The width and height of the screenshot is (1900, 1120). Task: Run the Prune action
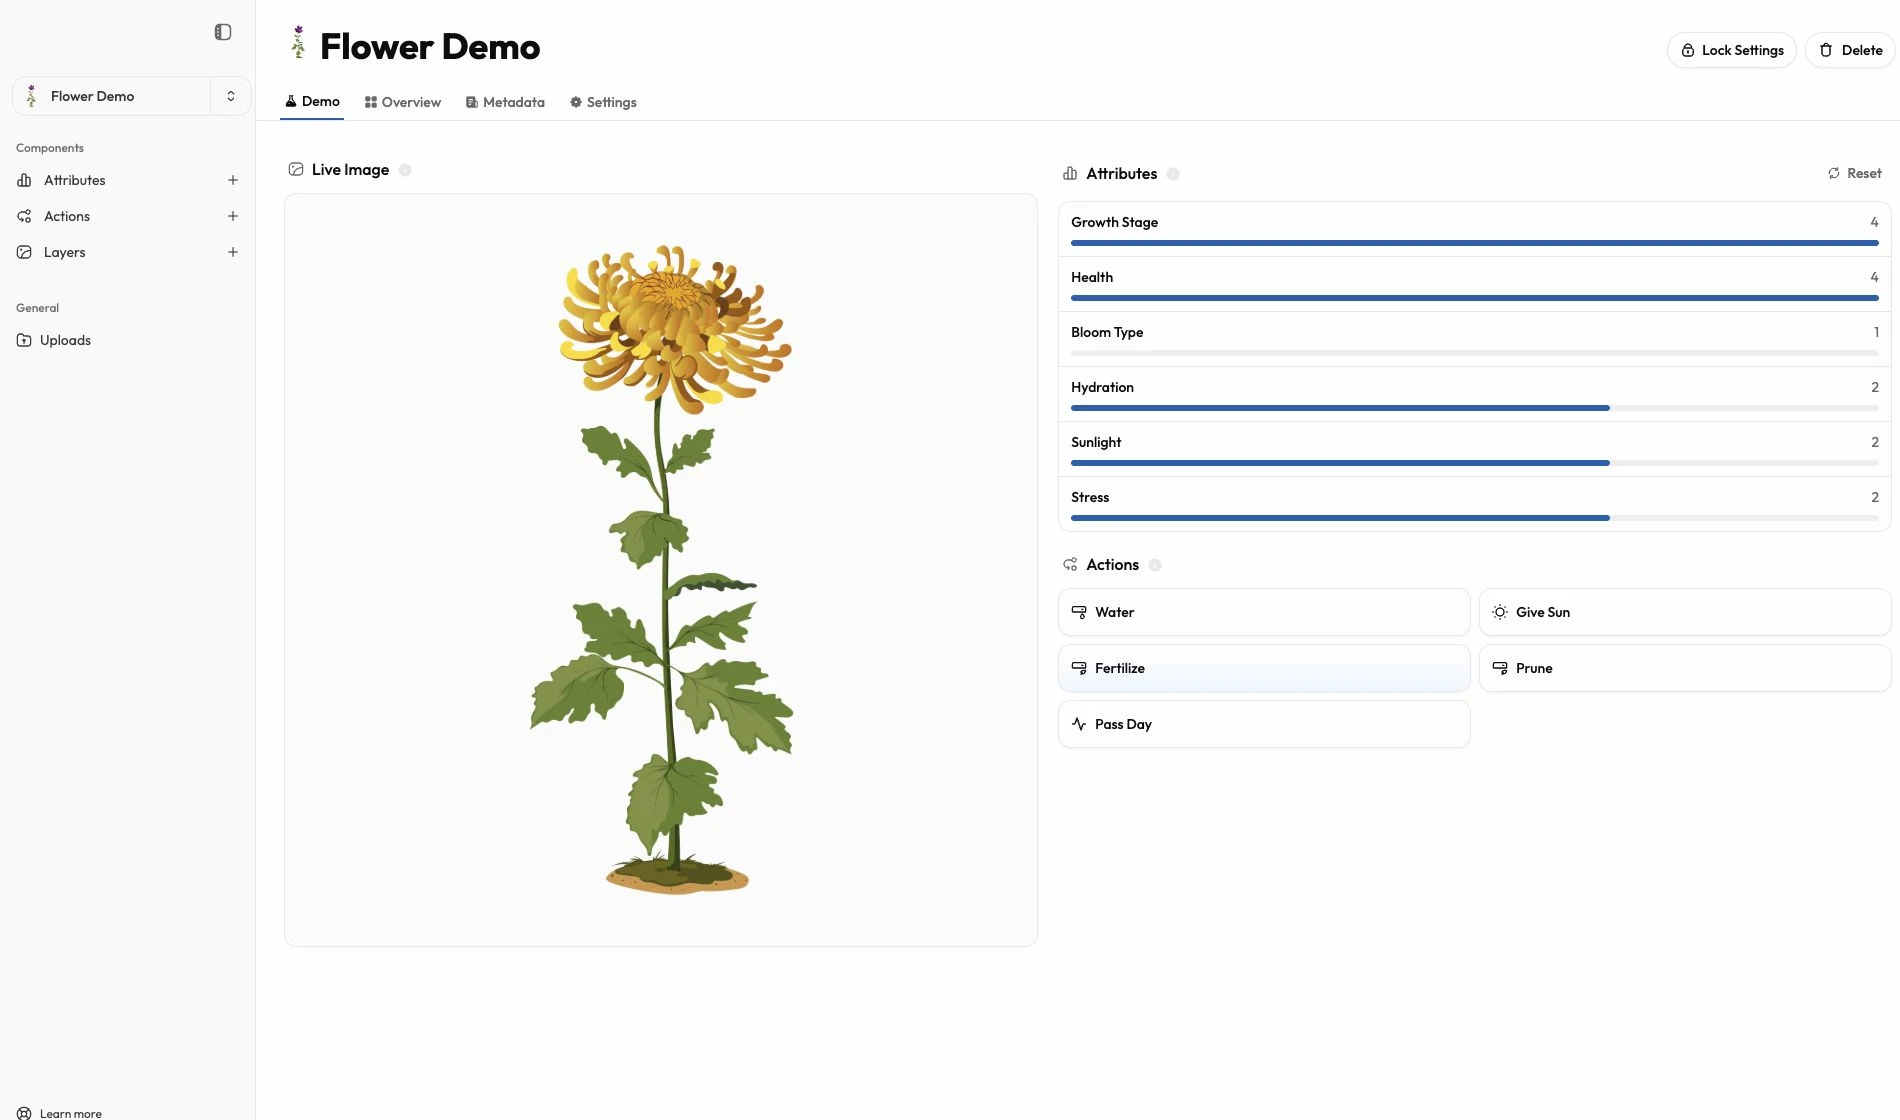click(1685, 668)
